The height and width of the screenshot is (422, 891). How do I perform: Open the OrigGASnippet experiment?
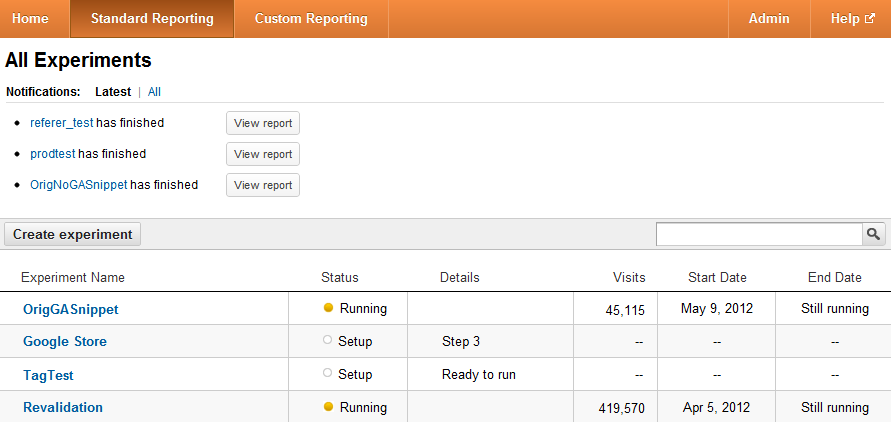click(x=70, y=309)
